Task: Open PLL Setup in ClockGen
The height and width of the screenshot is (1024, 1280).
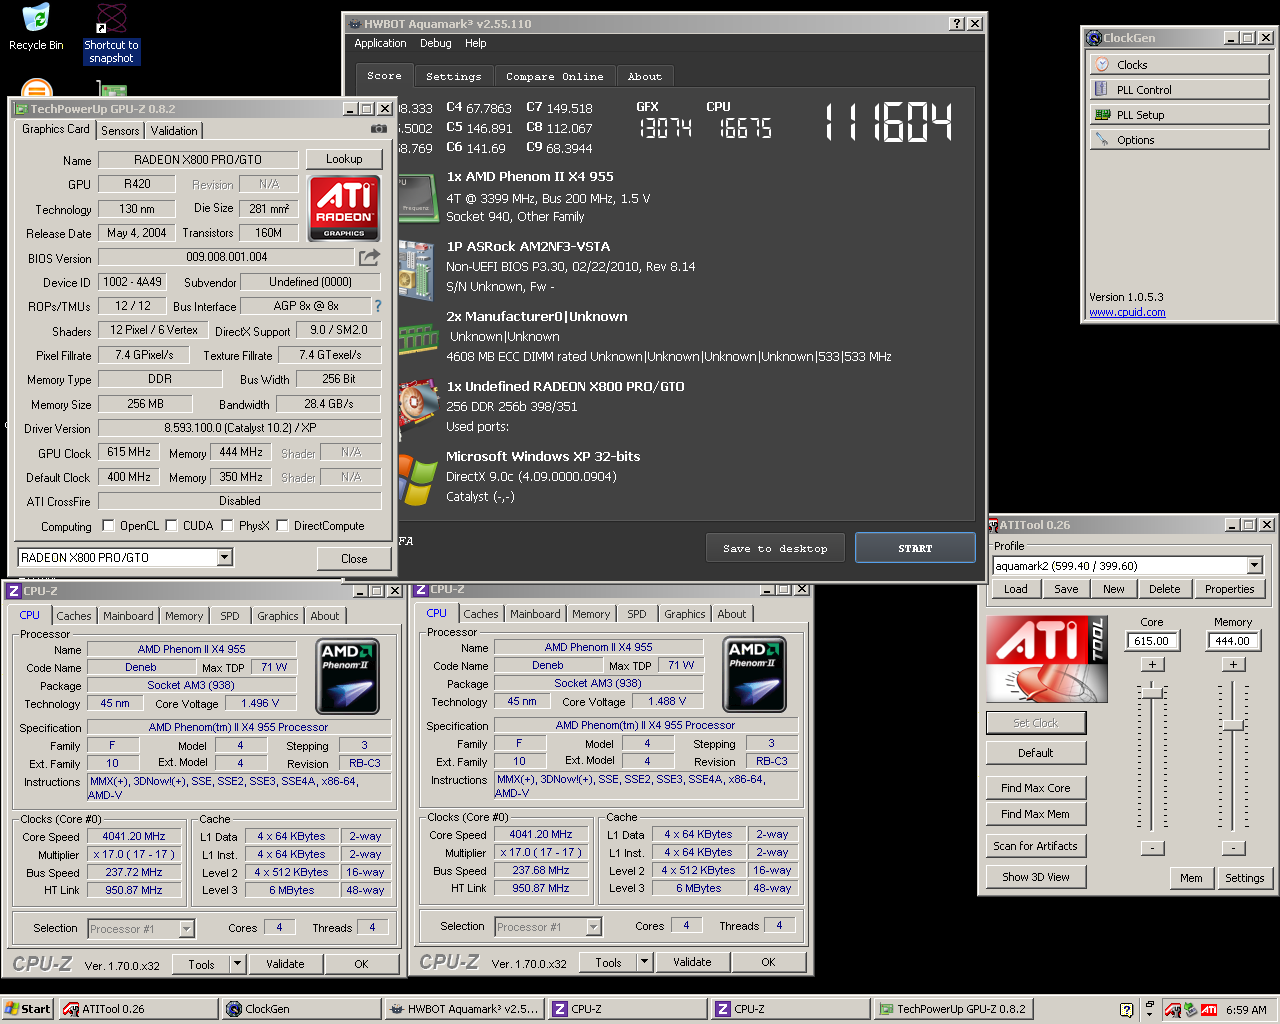Action: [x=1179, y=115]
